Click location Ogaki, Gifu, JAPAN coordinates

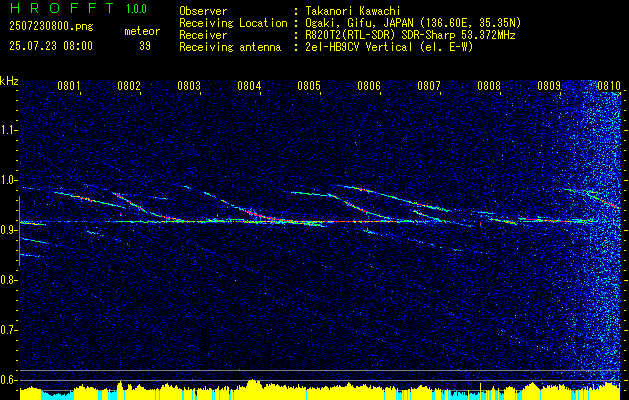(x=413, y=23)
